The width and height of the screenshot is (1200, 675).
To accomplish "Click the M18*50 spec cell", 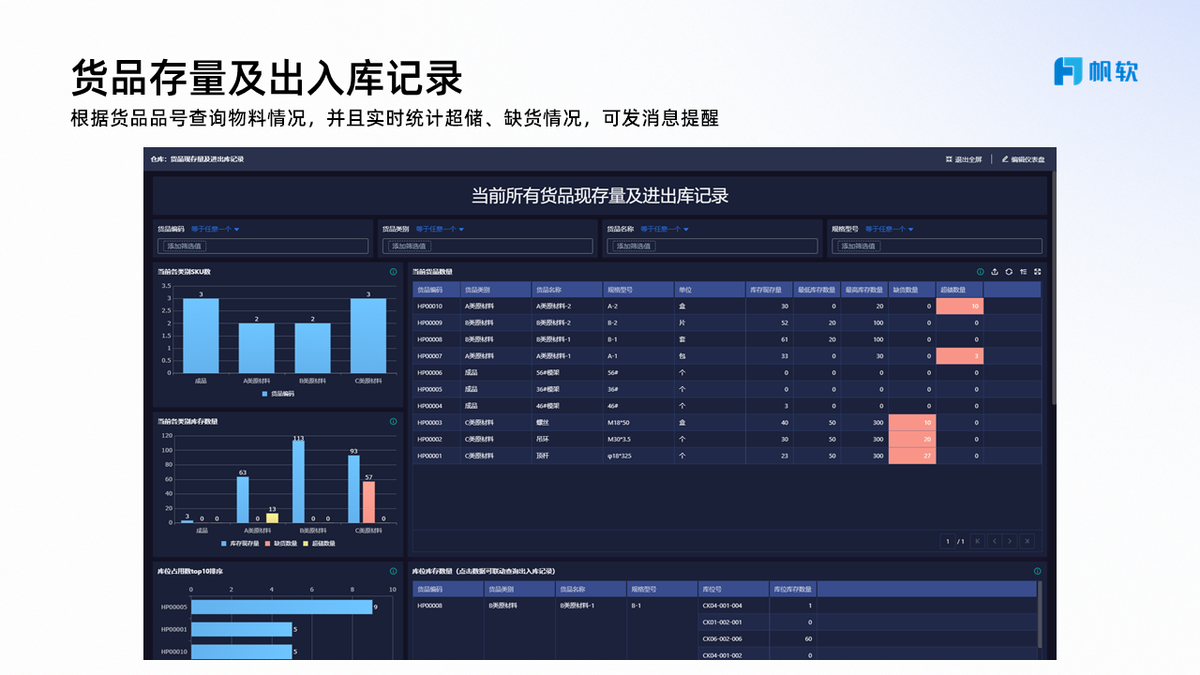I will 637,422.
